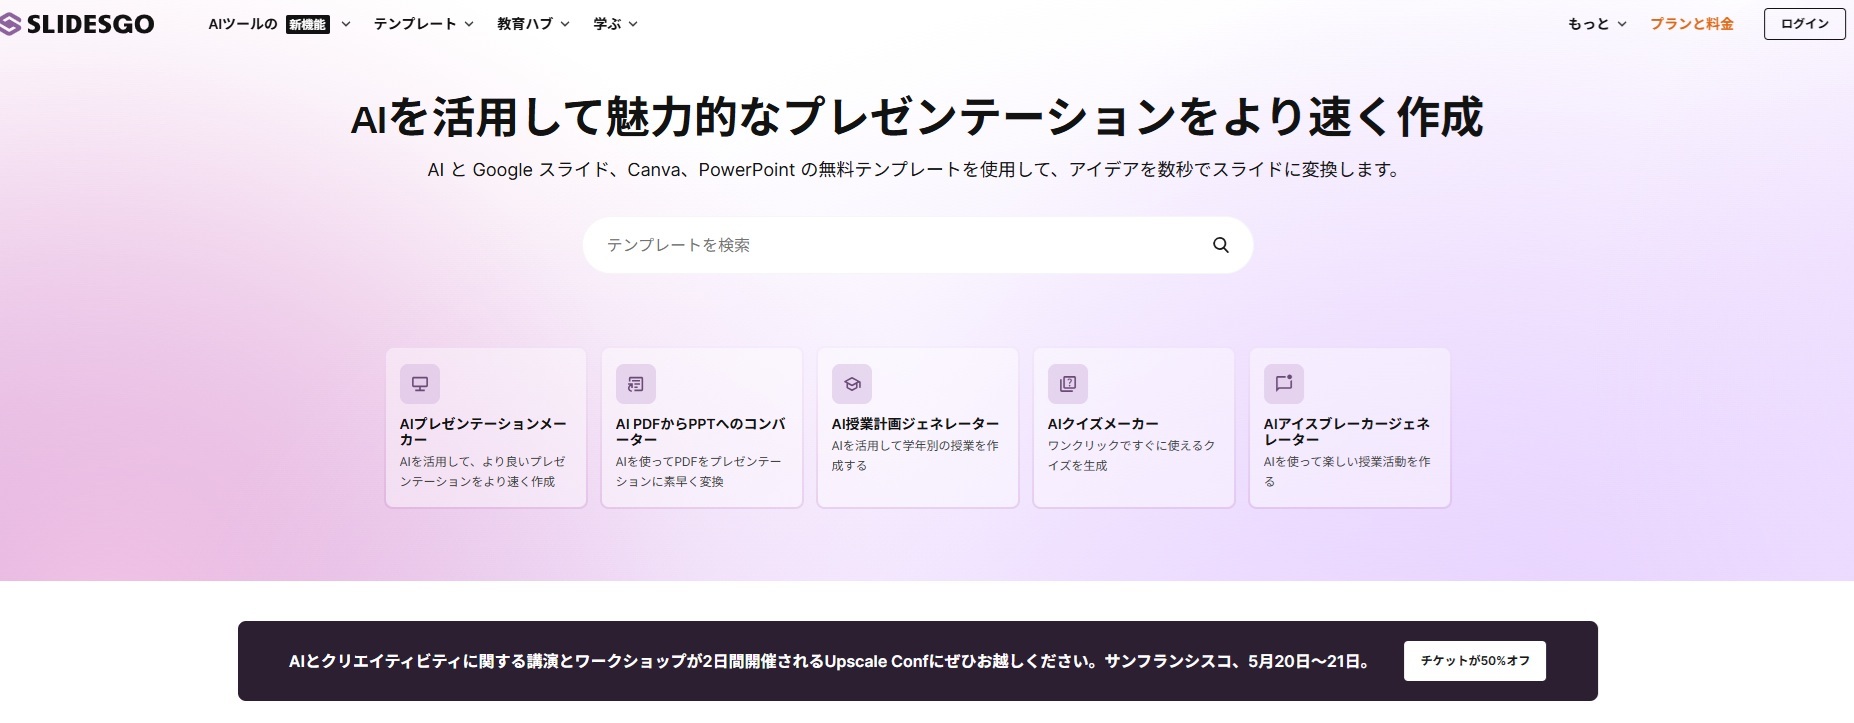
Task: Click the AIクイズメーカー quiz icon
Action: pos(1068,384)
